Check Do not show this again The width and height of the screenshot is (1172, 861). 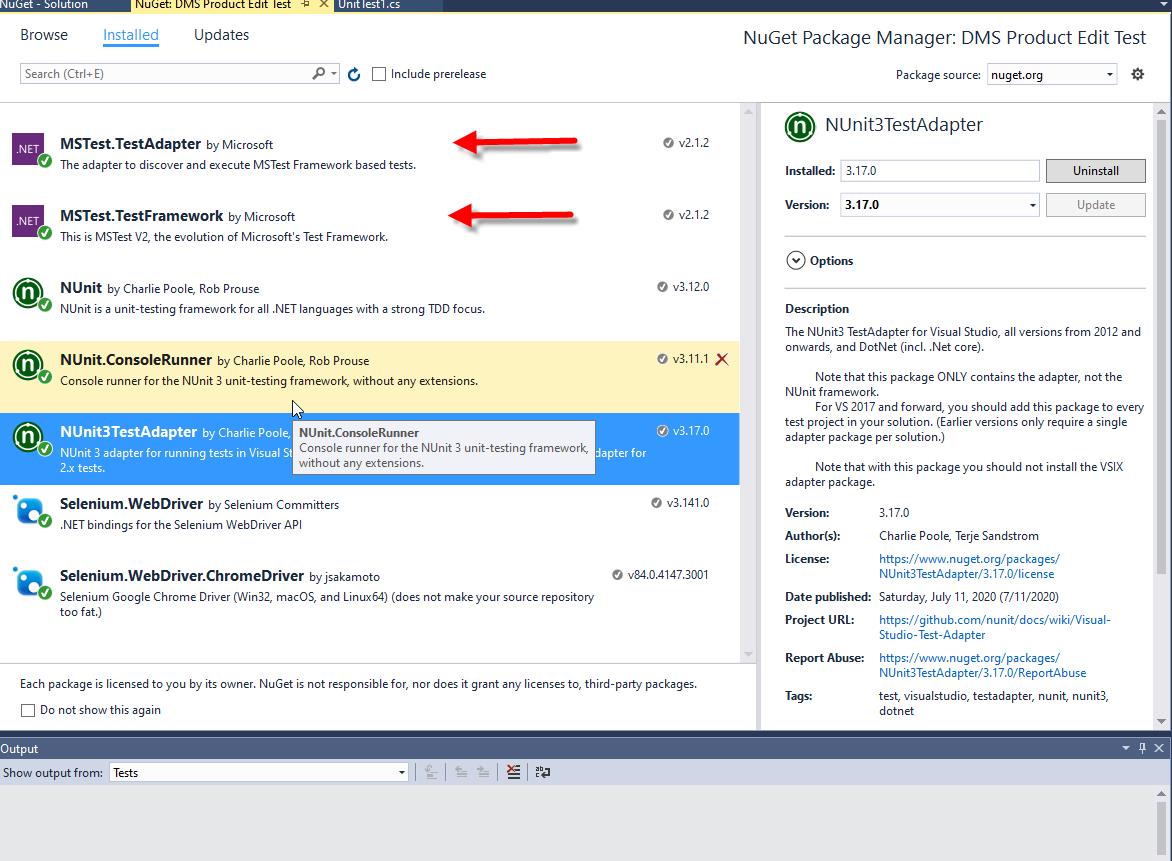[x=28, y=710]
